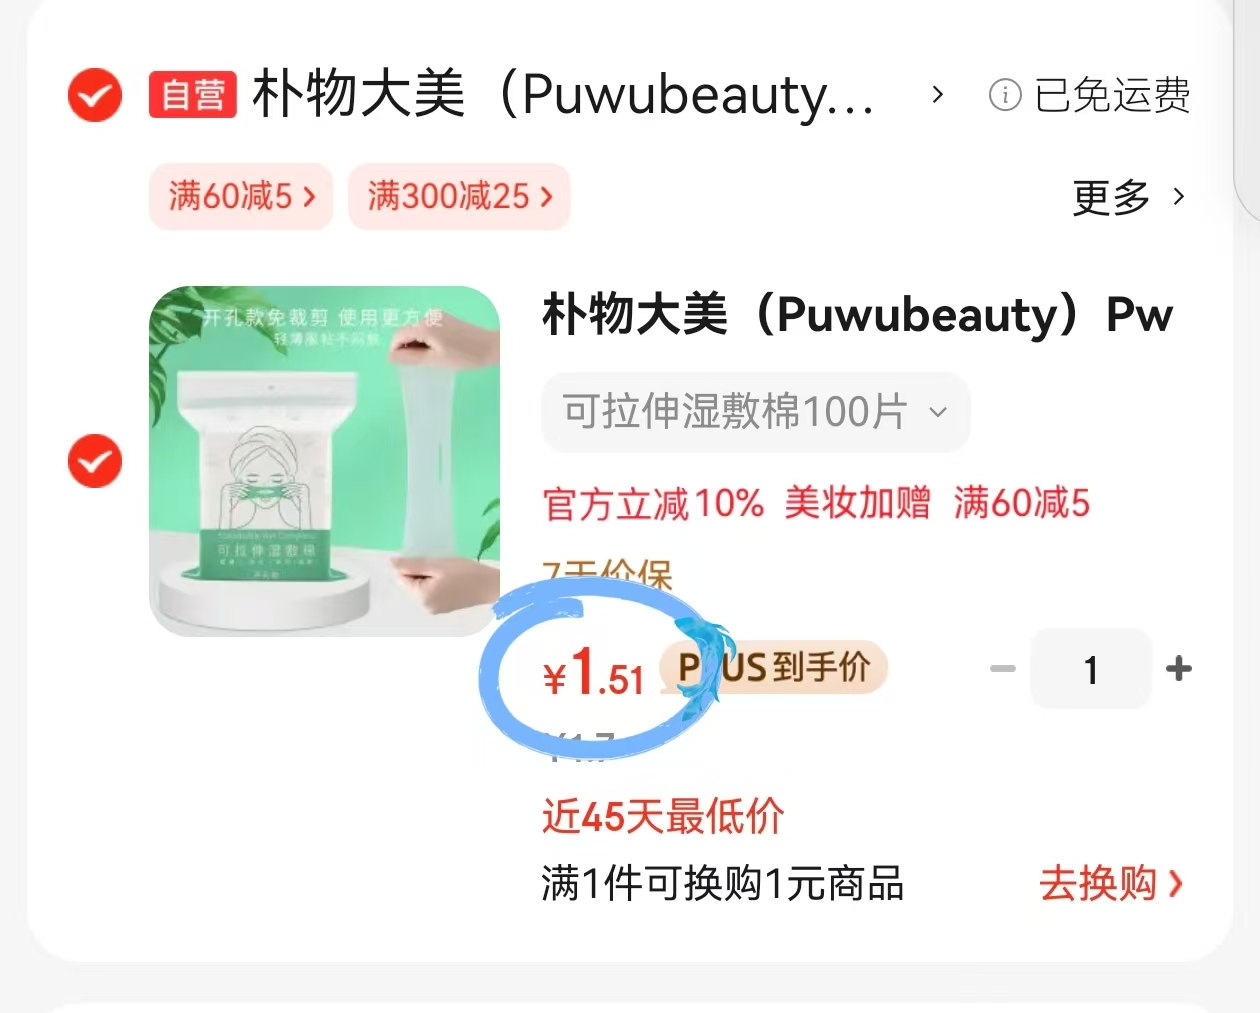Uncheck the store-level red selection checkmark
The height and width of the screenshot is (1013, 1260).
(95, 95)
